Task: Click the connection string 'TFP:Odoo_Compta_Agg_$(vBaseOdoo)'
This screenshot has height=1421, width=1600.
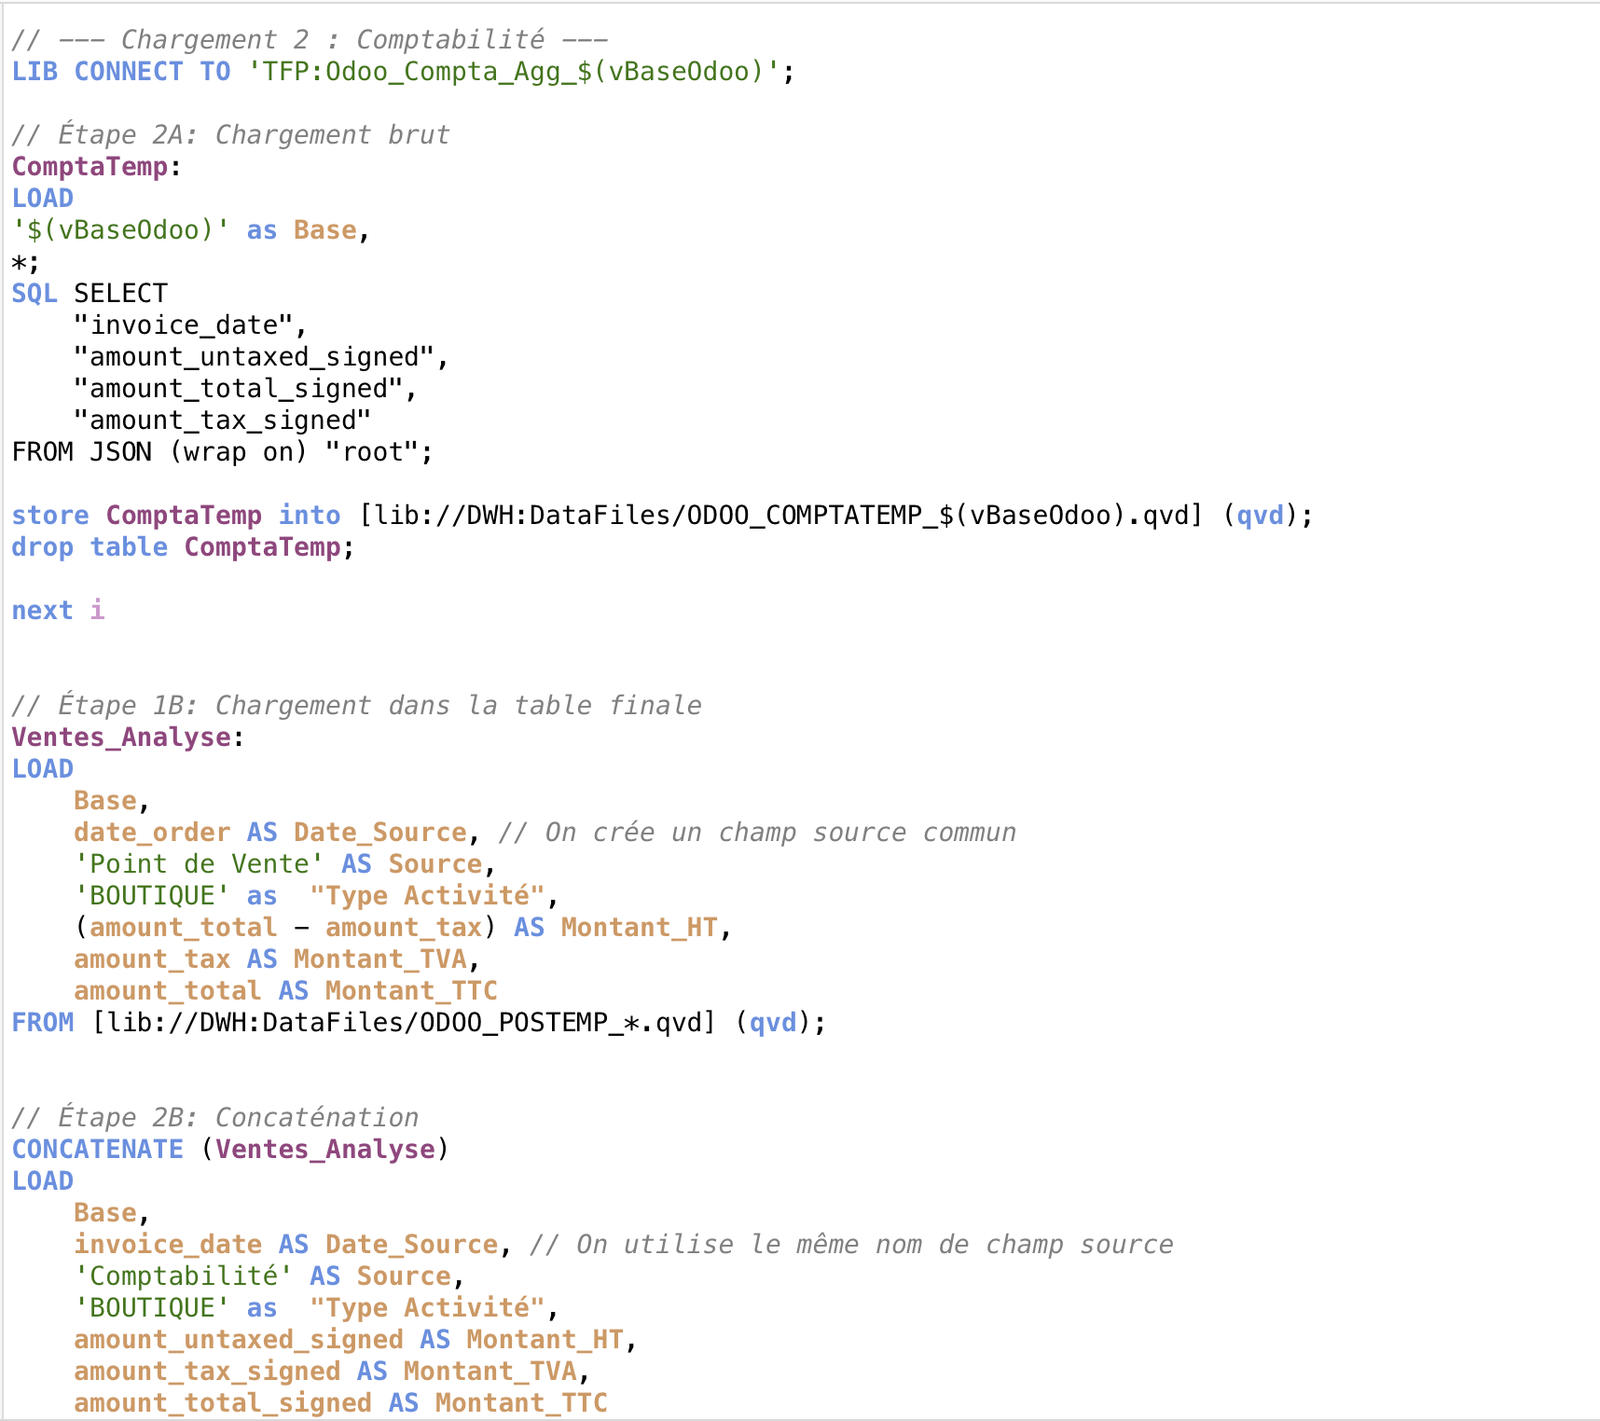Action: pyautogui.click(x=513, y=72)
